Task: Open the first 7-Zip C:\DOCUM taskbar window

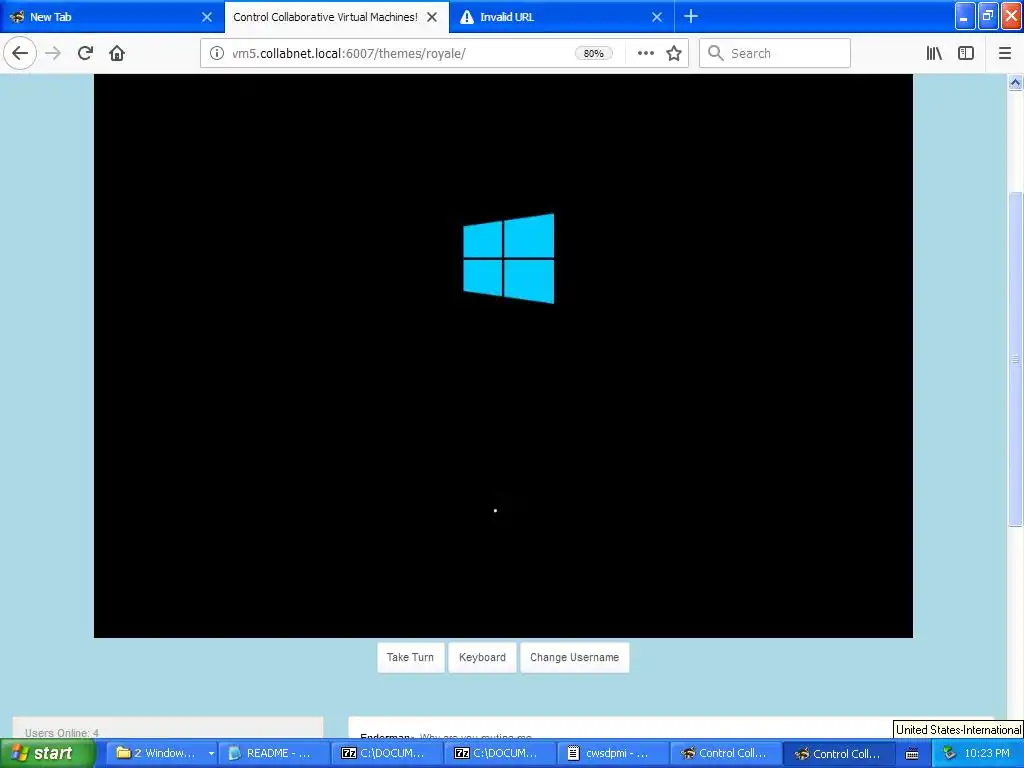Action: click(387, 753)
